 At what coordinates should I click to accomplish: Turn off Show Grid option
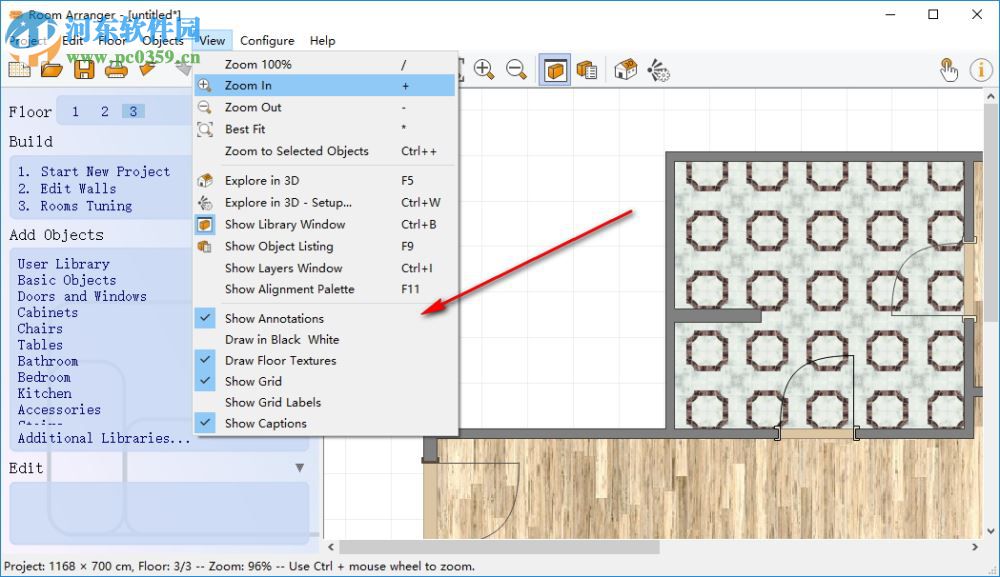[x=253, y=381]
